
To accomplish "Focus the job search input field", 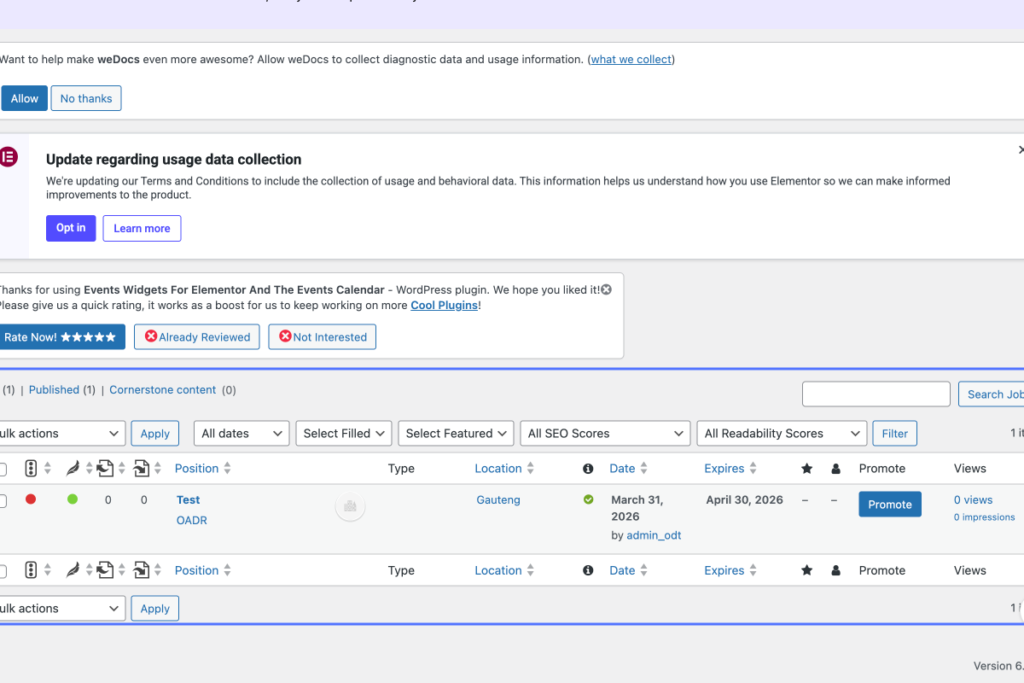I will [876, 394].
